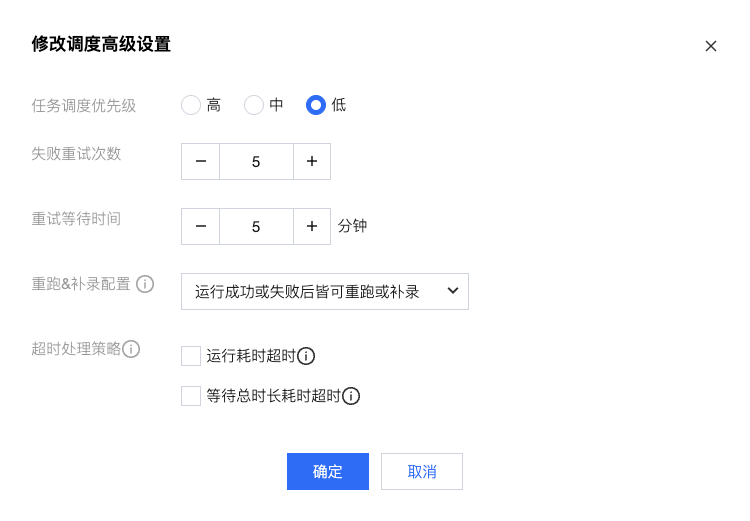Click info icon after 运行耗时超时
This screenshot has height=521, width=750.
pyautogui.click(x=306, y=356)
